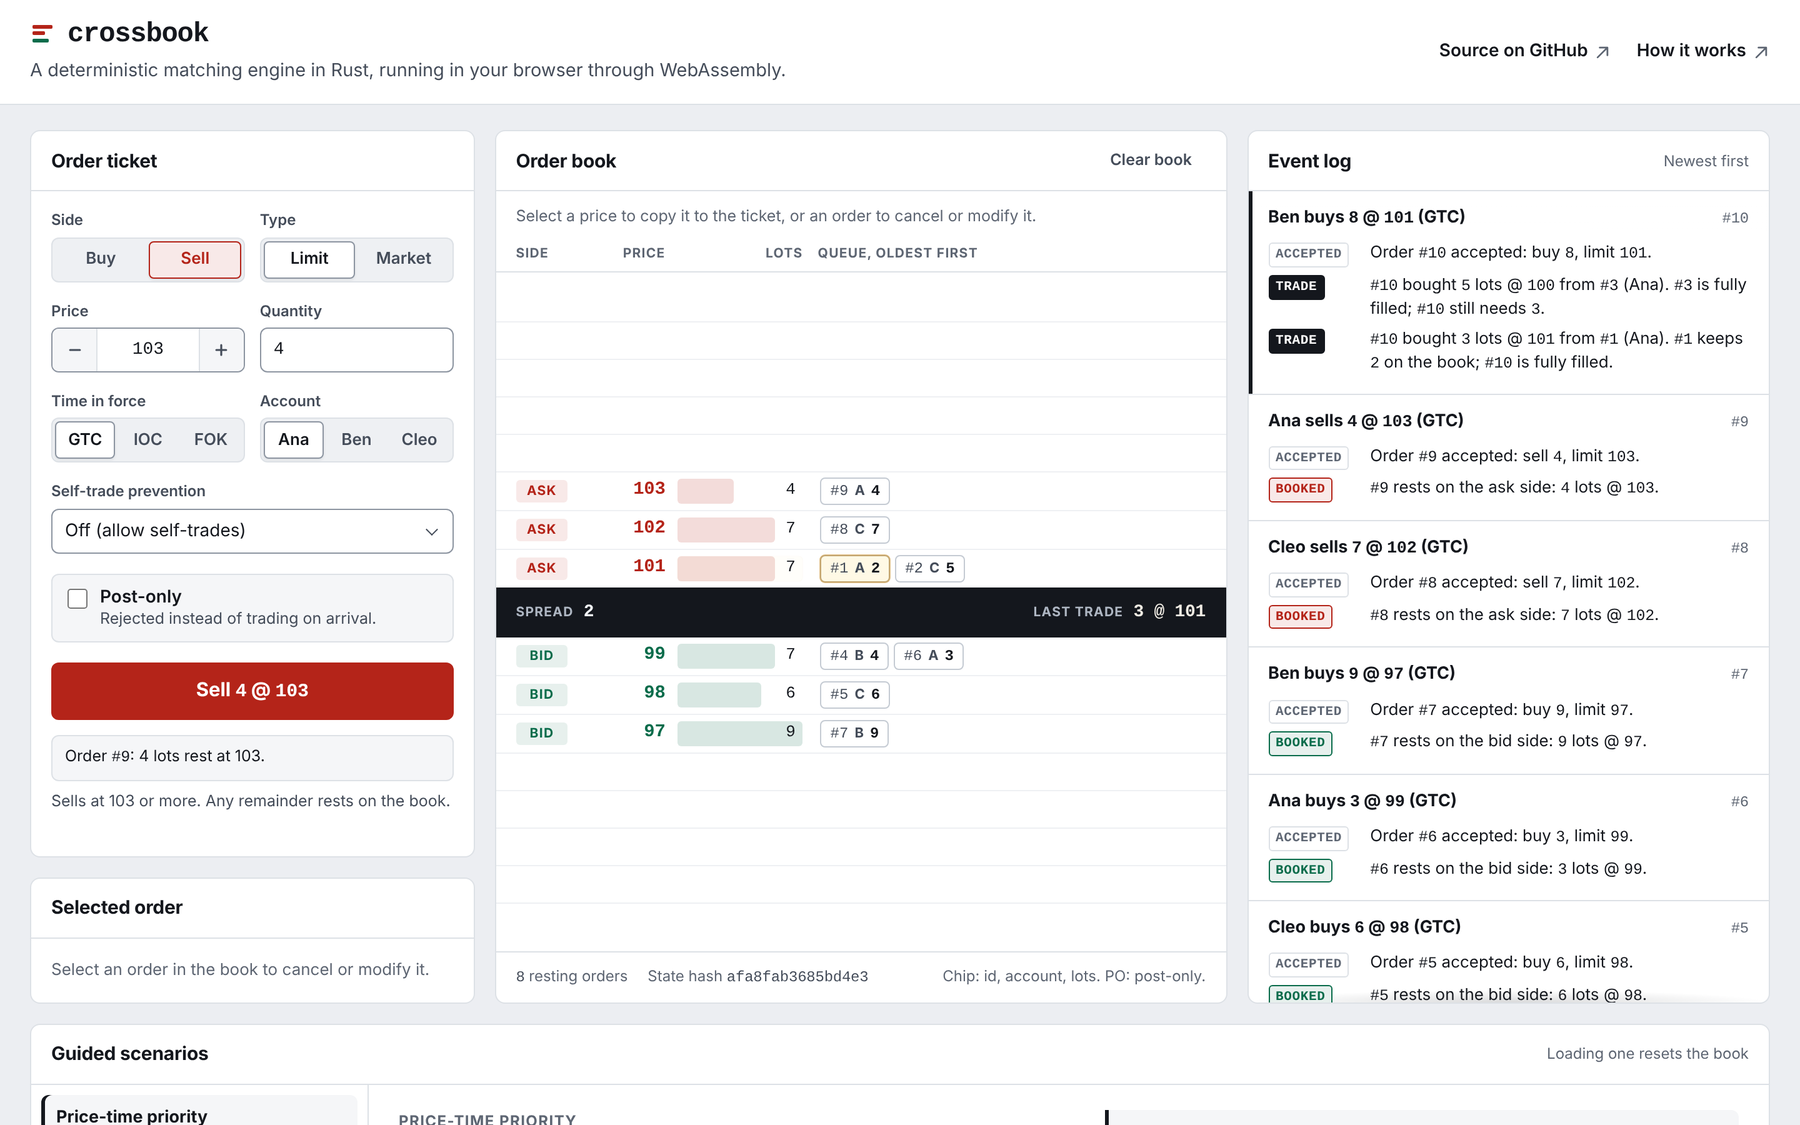Select order chip #7 B 9
The image size is (1800, 1125).
point(855,733)
